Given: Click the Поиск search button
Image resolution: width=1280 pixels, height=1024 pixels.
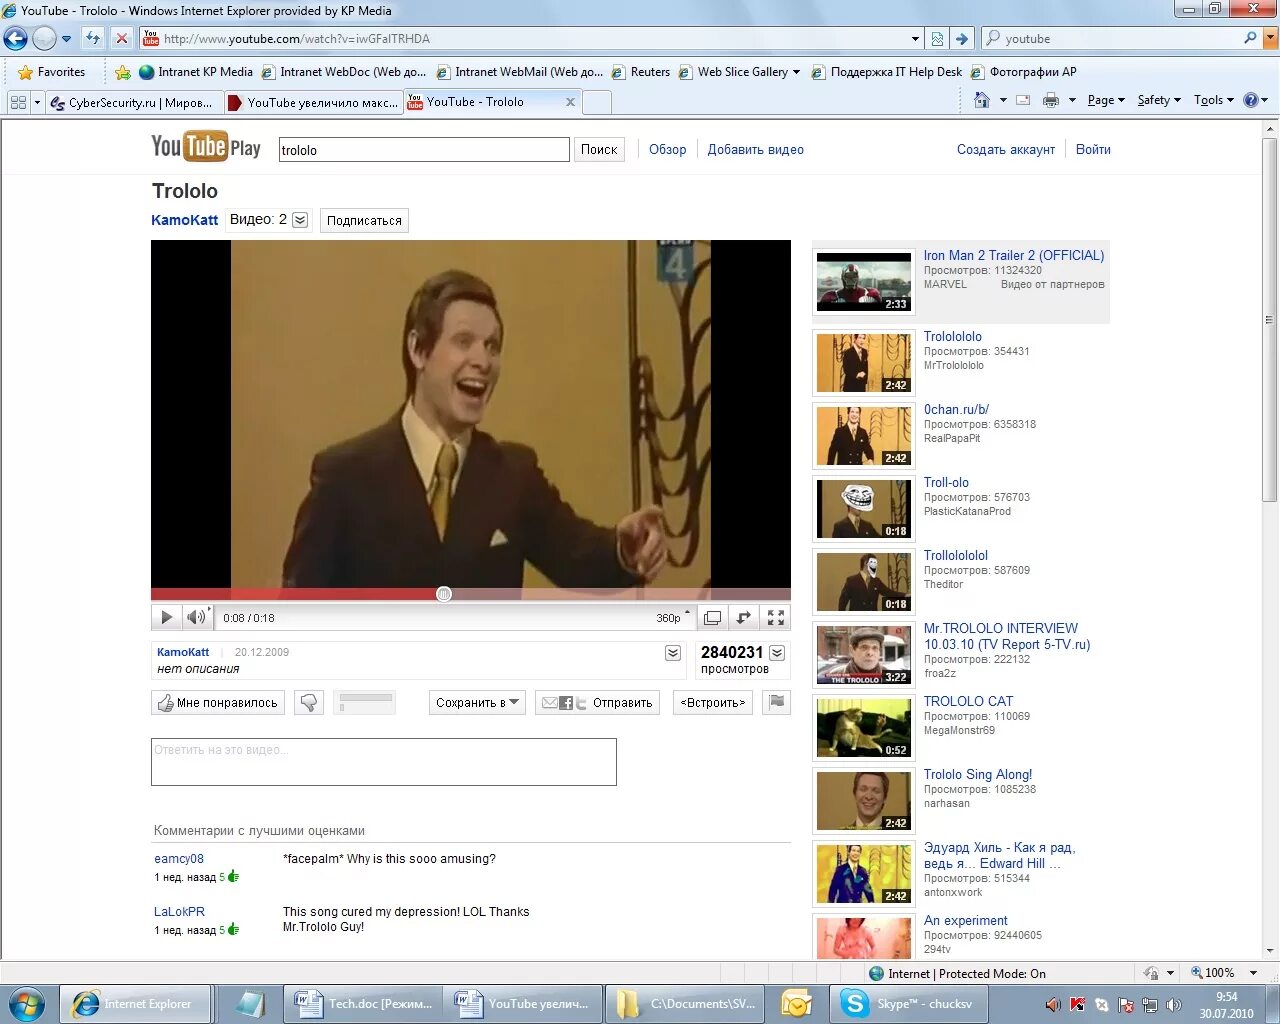Looking at the screenshot, I should (x=599, y=150).
